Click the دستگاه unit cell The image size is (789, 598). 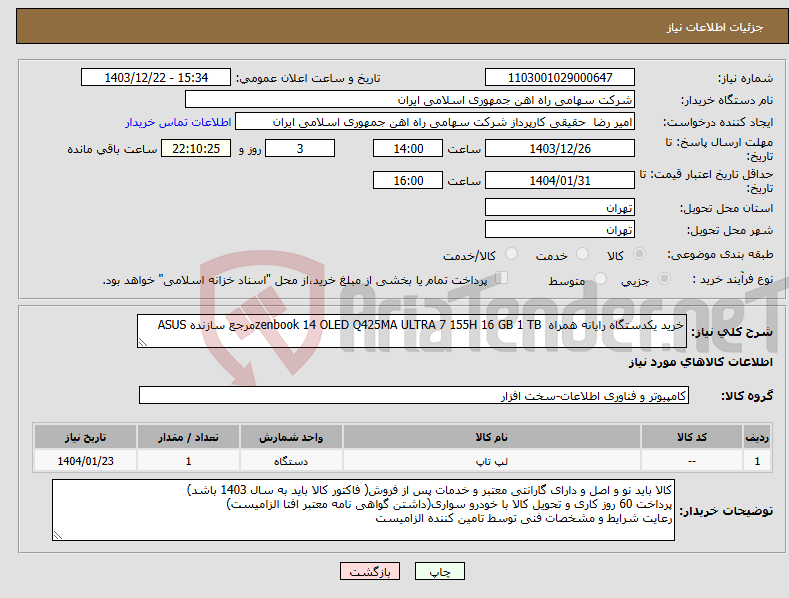[291, 461]
